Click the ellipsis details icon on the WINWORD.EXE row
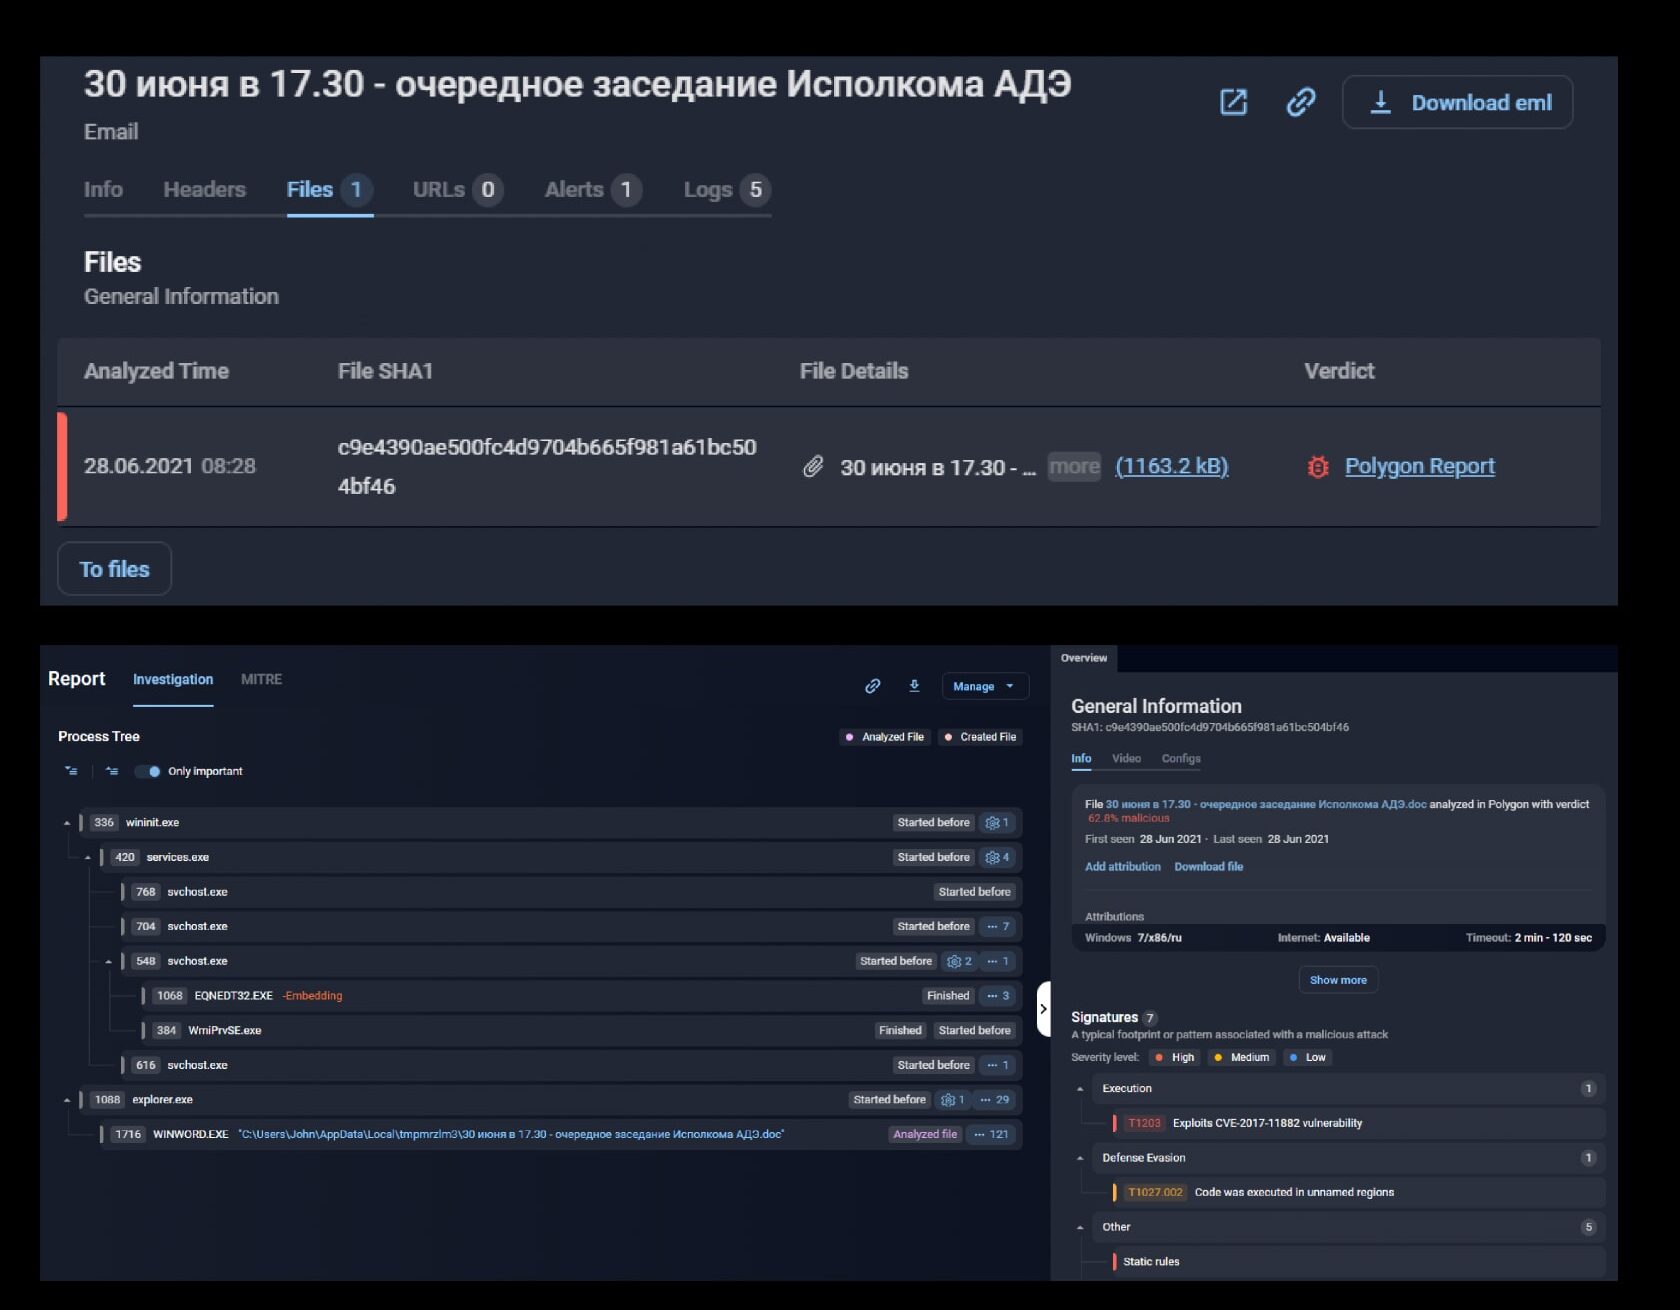 tap(977, 1134)
